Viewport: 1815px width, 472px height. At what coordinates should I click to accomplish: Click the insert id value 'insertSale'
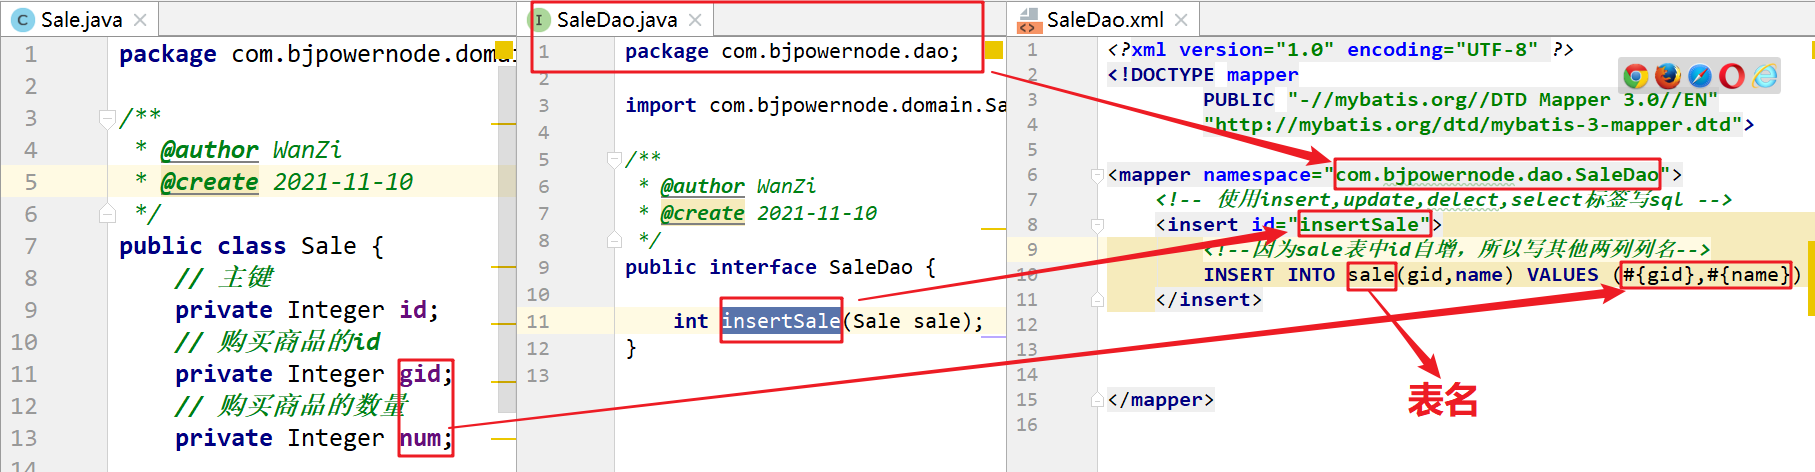tap(1359, 225)
